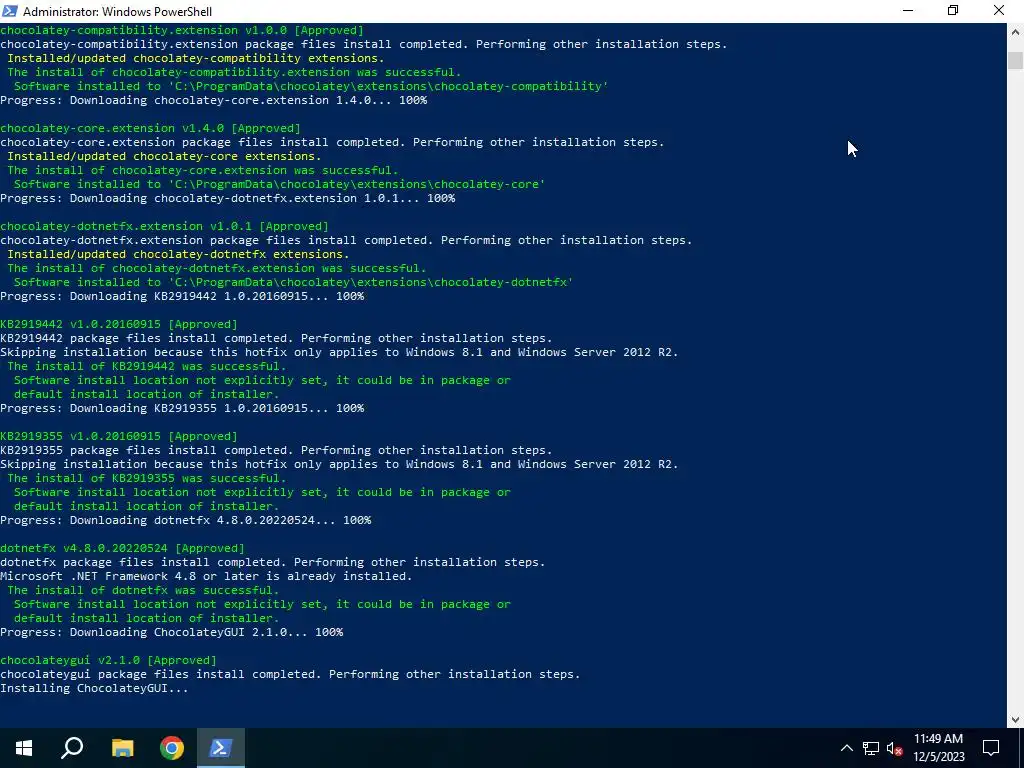Viewport: 1024px width, 768px height.
Task: Click the scrollbar down arrow
Action: pos(1015,719)
